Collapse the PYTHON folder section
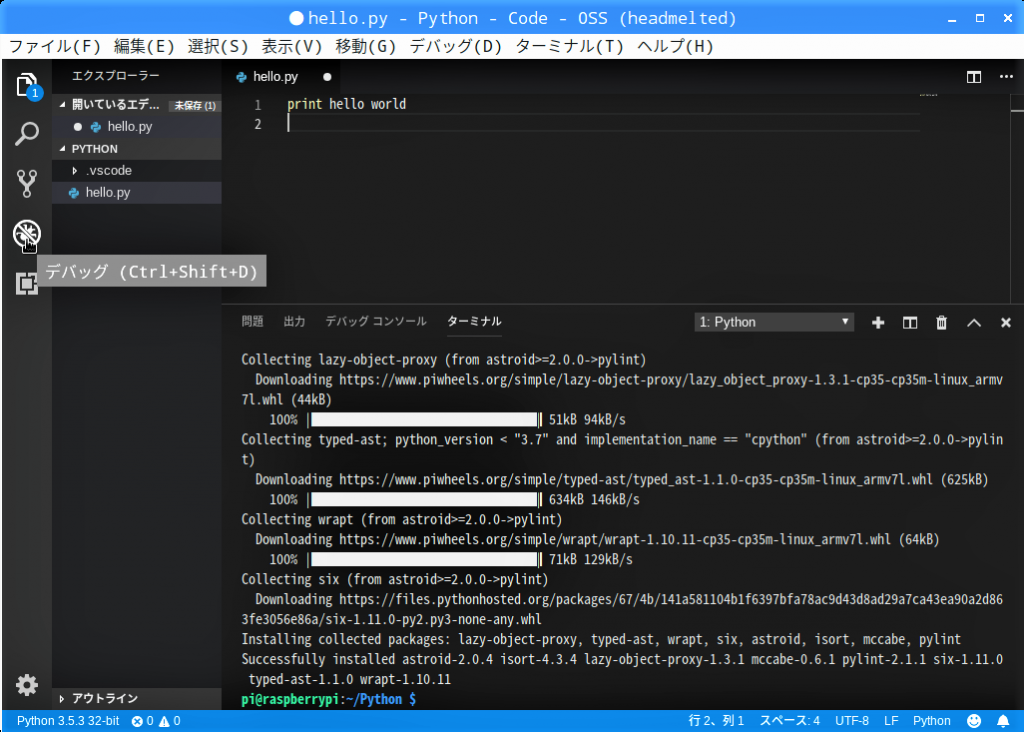 point(63,149)
